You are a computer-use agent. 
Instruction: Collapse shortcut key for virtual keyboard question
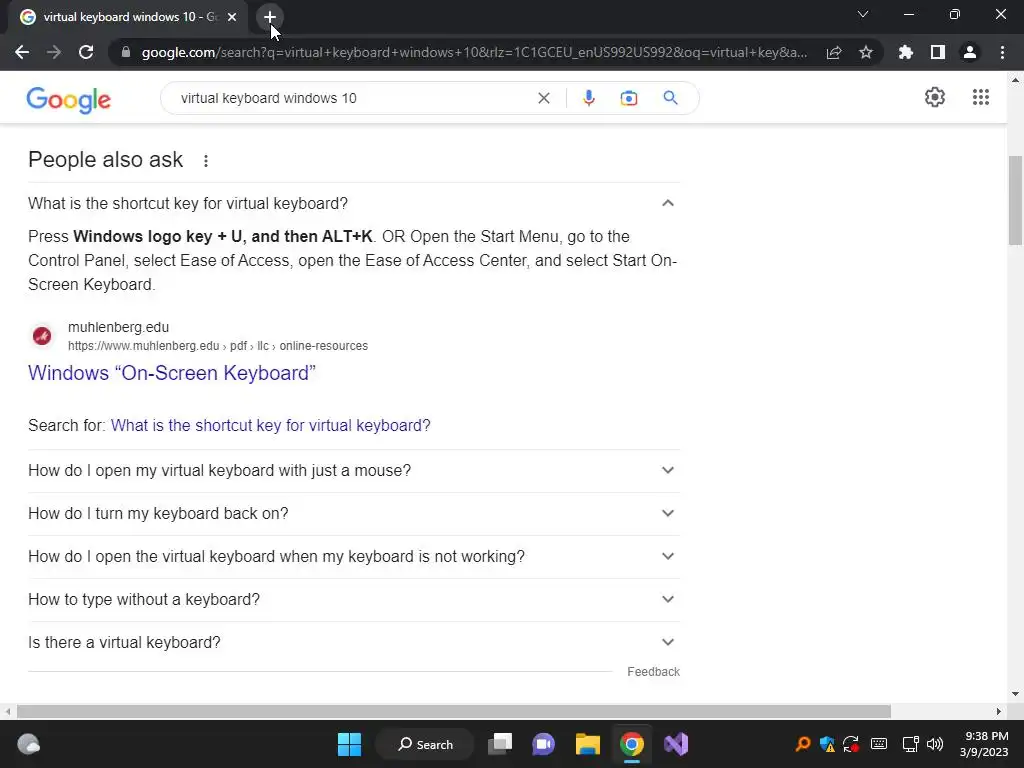353,204
